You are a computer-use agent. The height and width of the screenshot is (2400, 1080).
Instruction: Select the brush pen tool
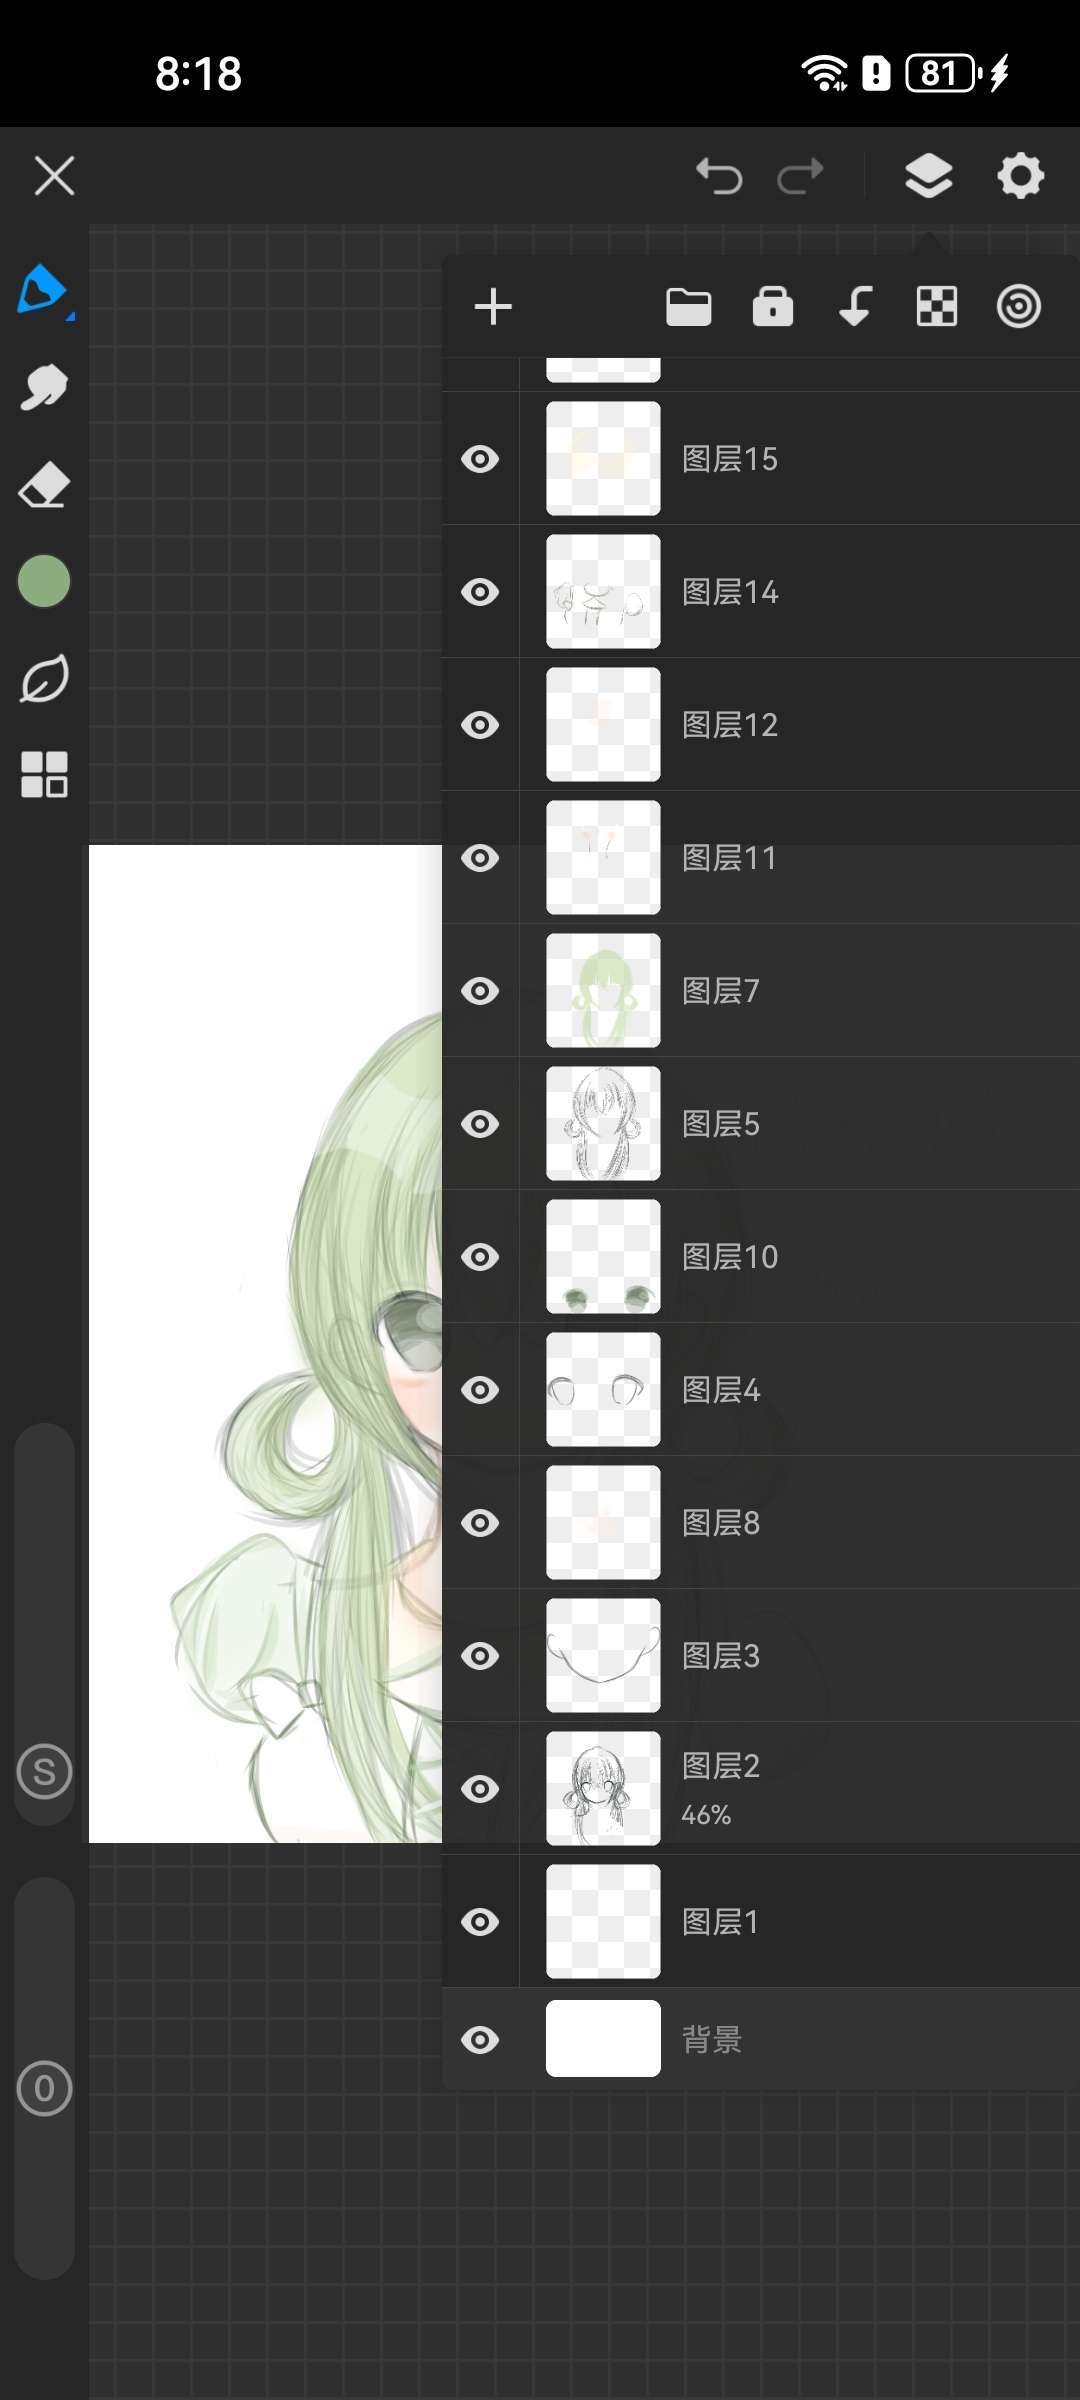coord(42,289)
